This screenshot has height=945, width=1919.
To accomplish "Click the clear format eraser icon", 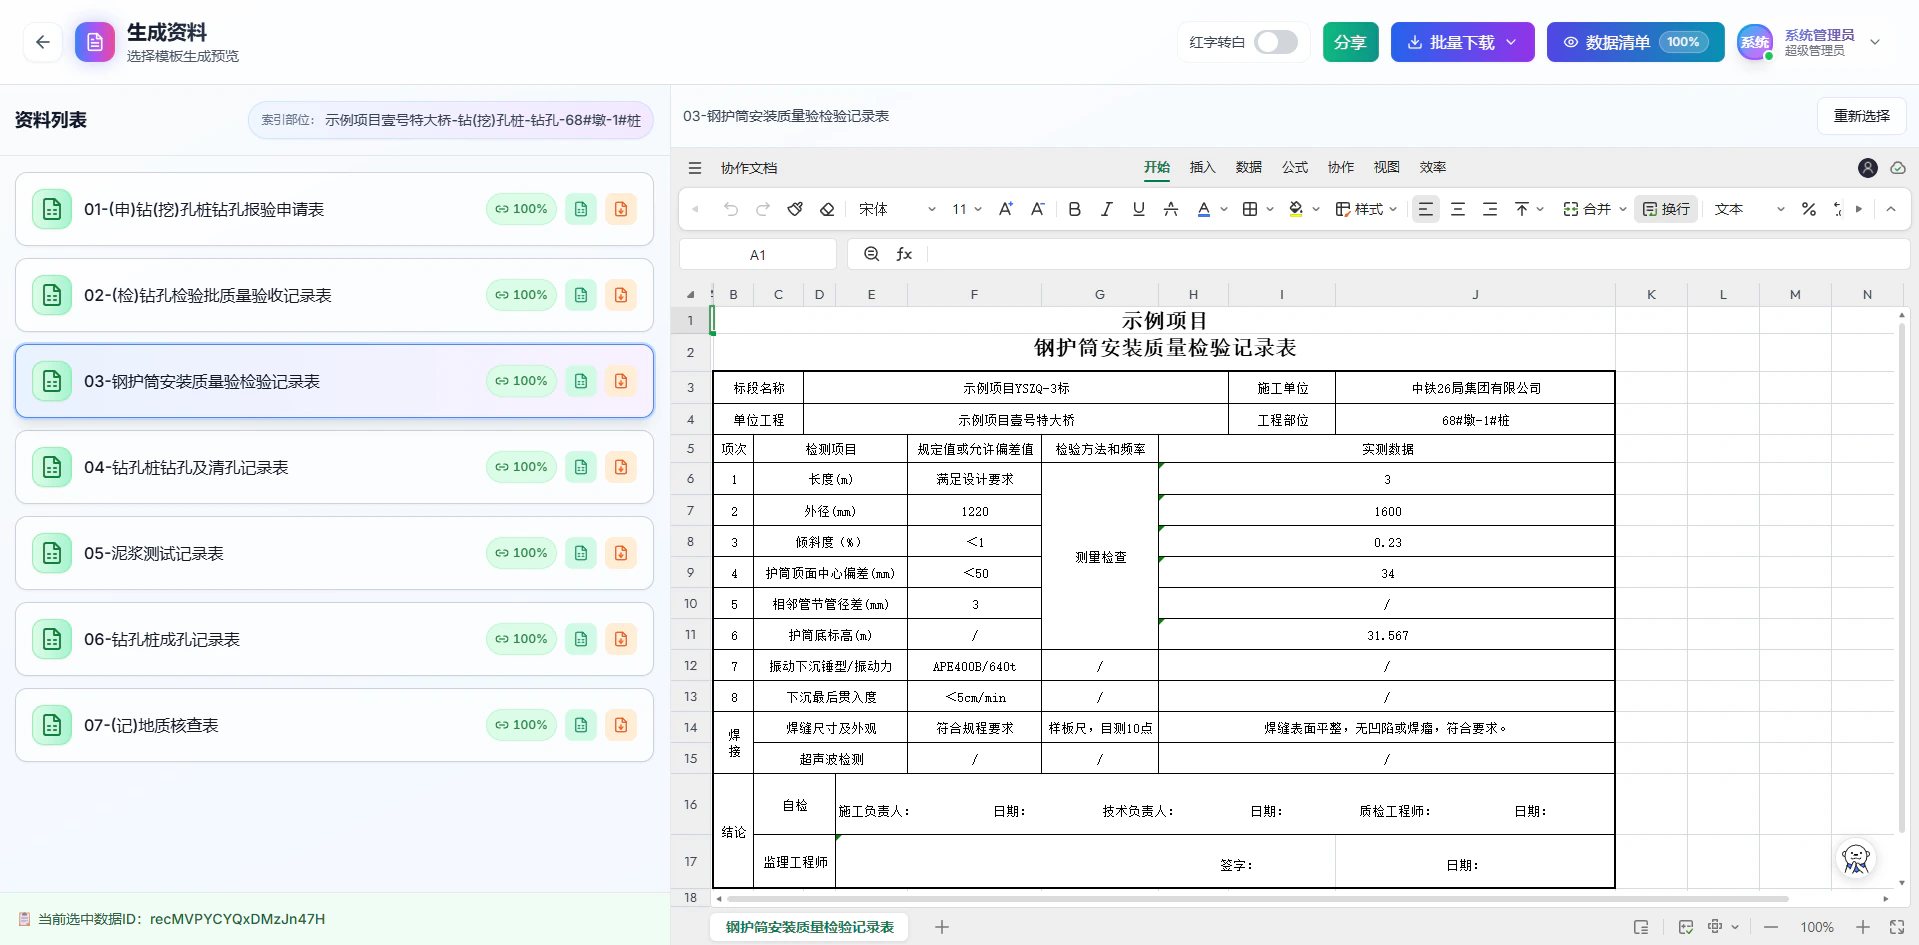I will (827, 209).
